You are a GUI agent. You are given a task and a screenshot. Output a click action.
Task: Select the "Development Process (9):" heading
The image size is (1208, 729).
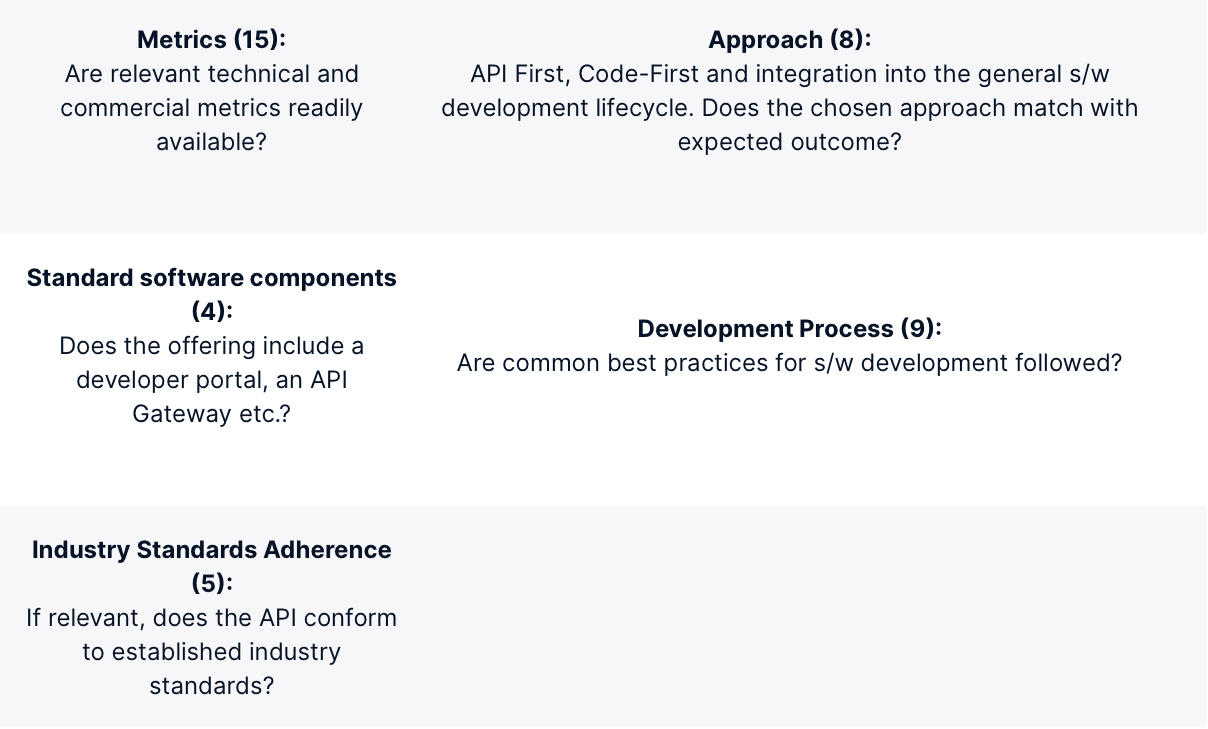pyautogui.click(x=789, y=329)
